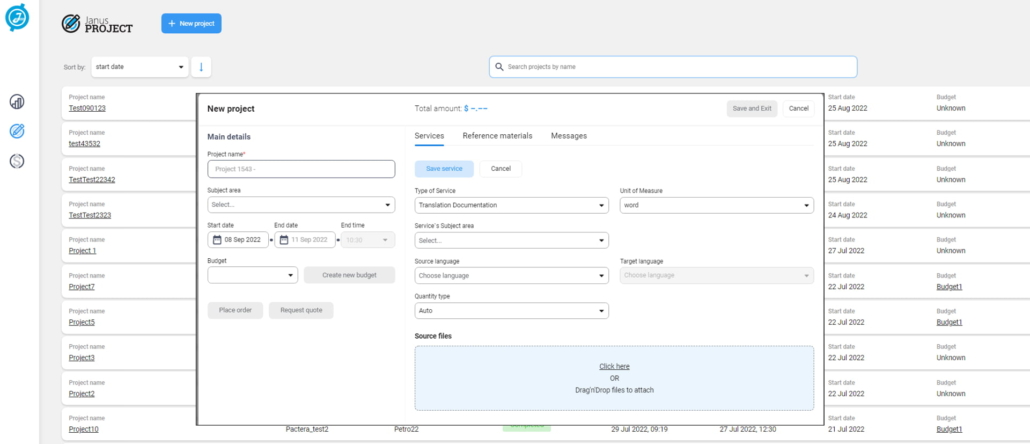Expand the Unit of Measure dropdown
This screenshot has height=444, width=1030.
pyautogui.click(x=717, y=205)
